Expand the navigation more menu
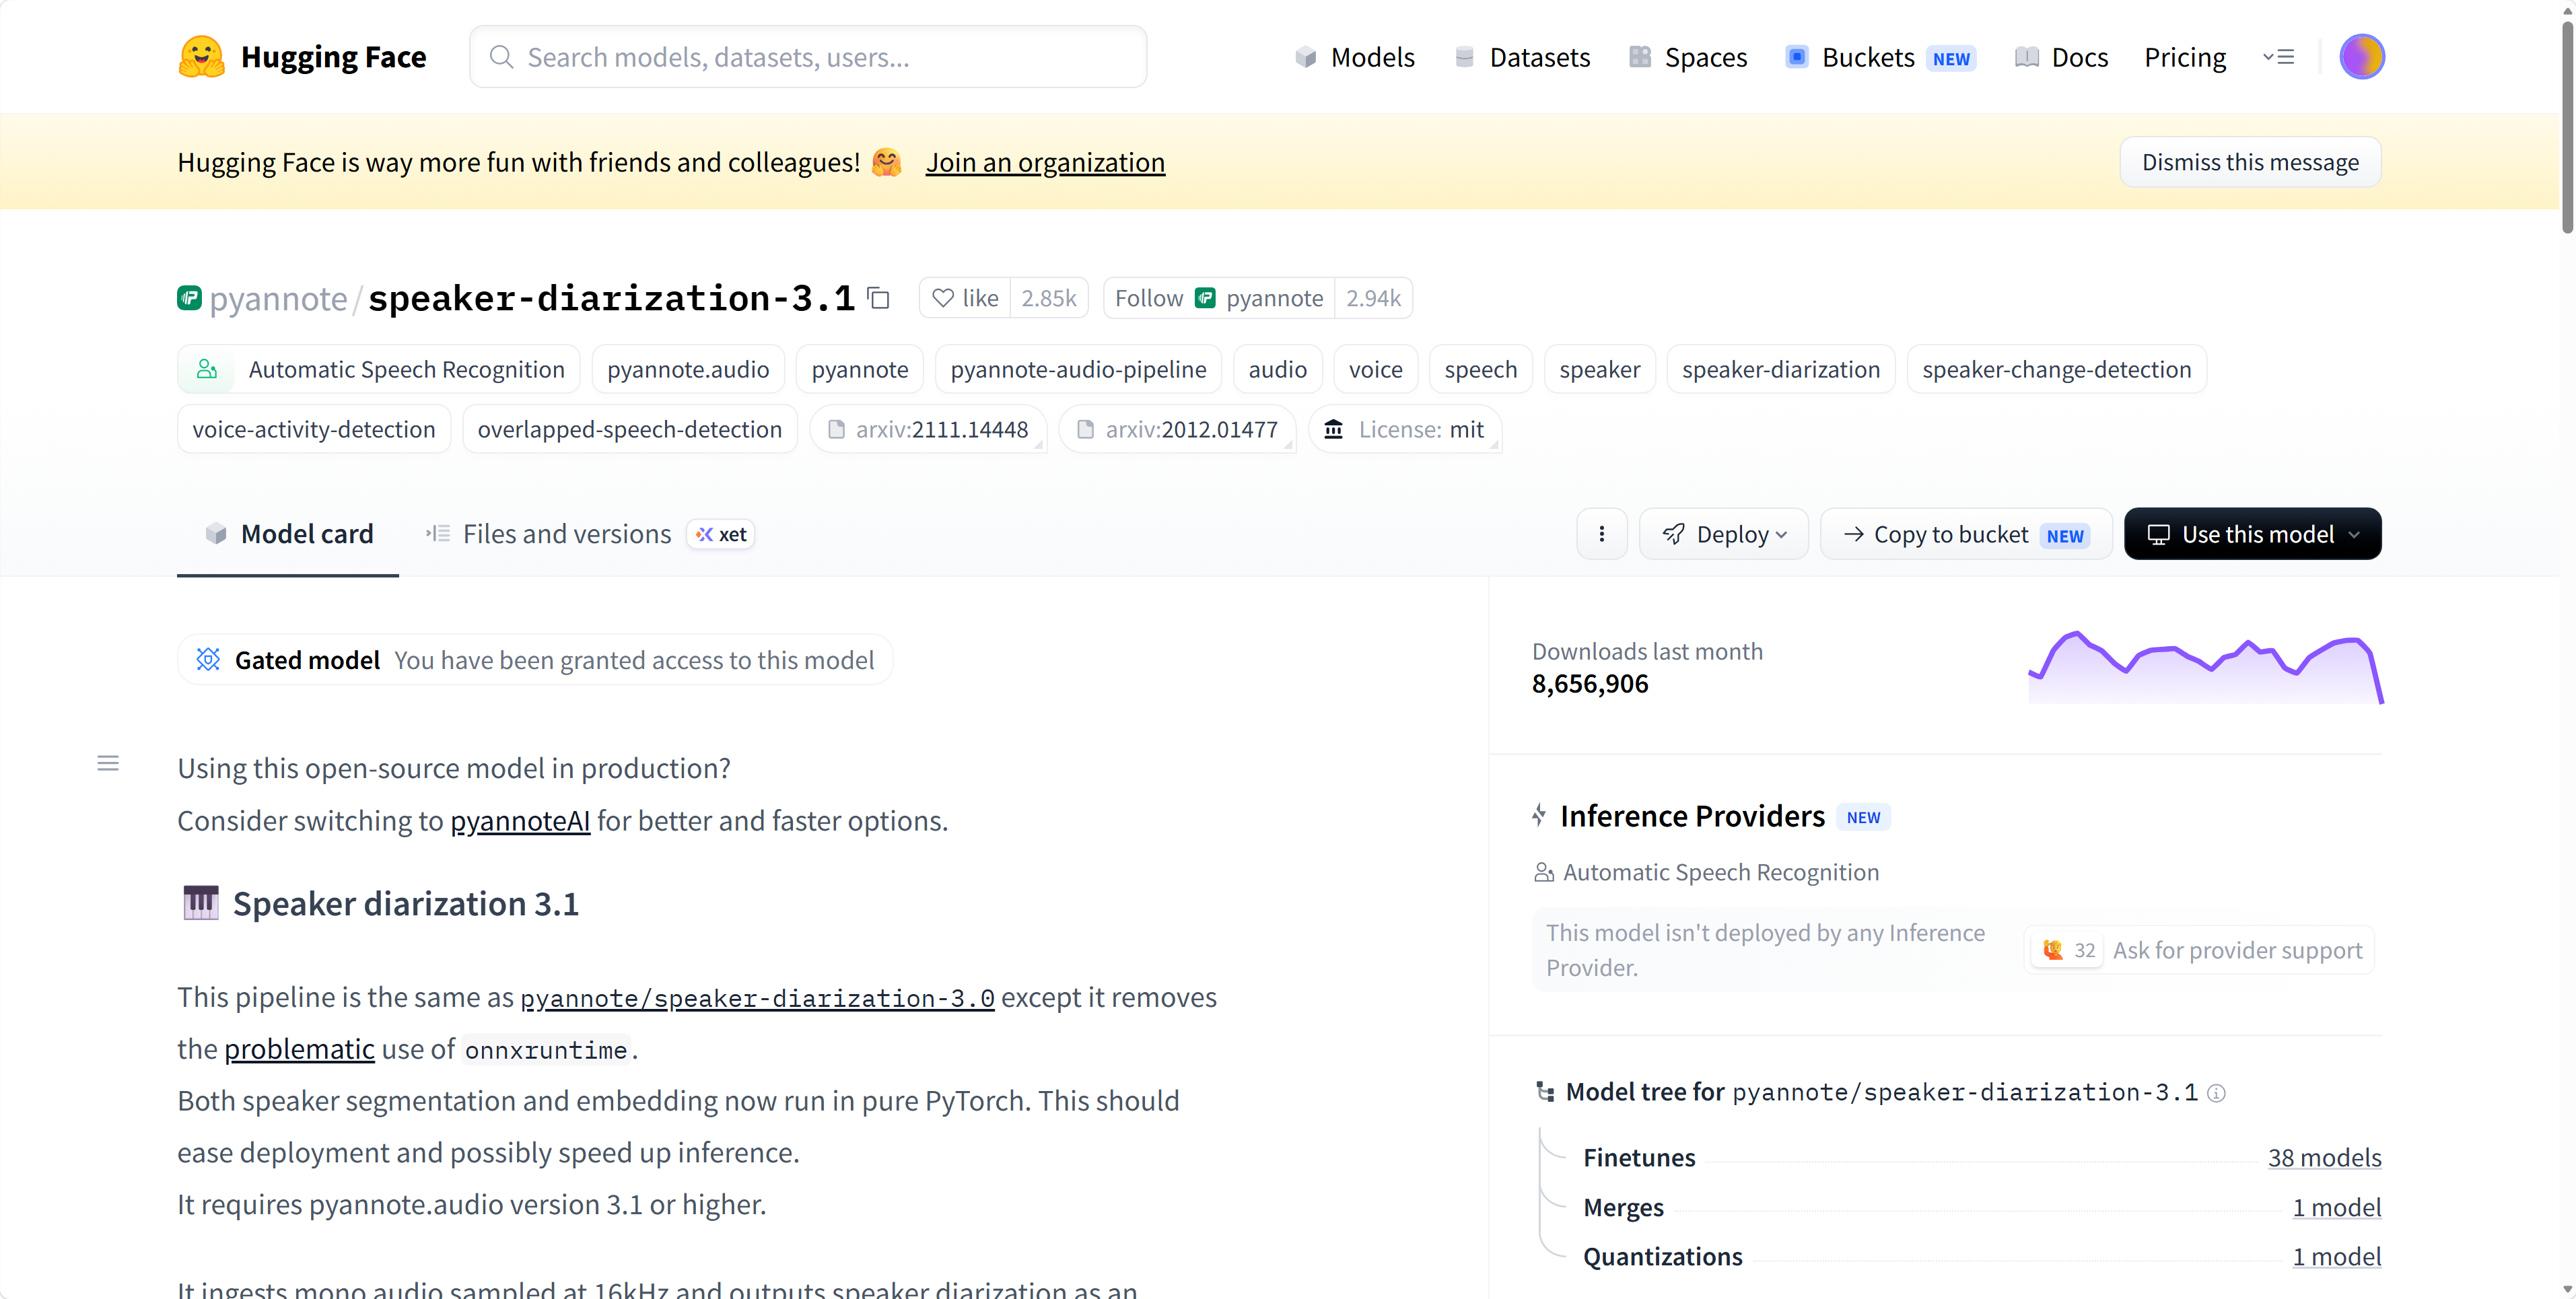The width and height of the screenshot is (2576, 1299). click(2278, 57)
